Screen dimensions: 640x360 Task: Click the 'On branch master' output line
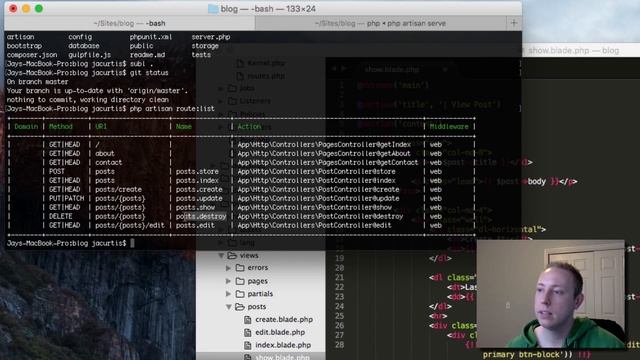pos(37,82)
